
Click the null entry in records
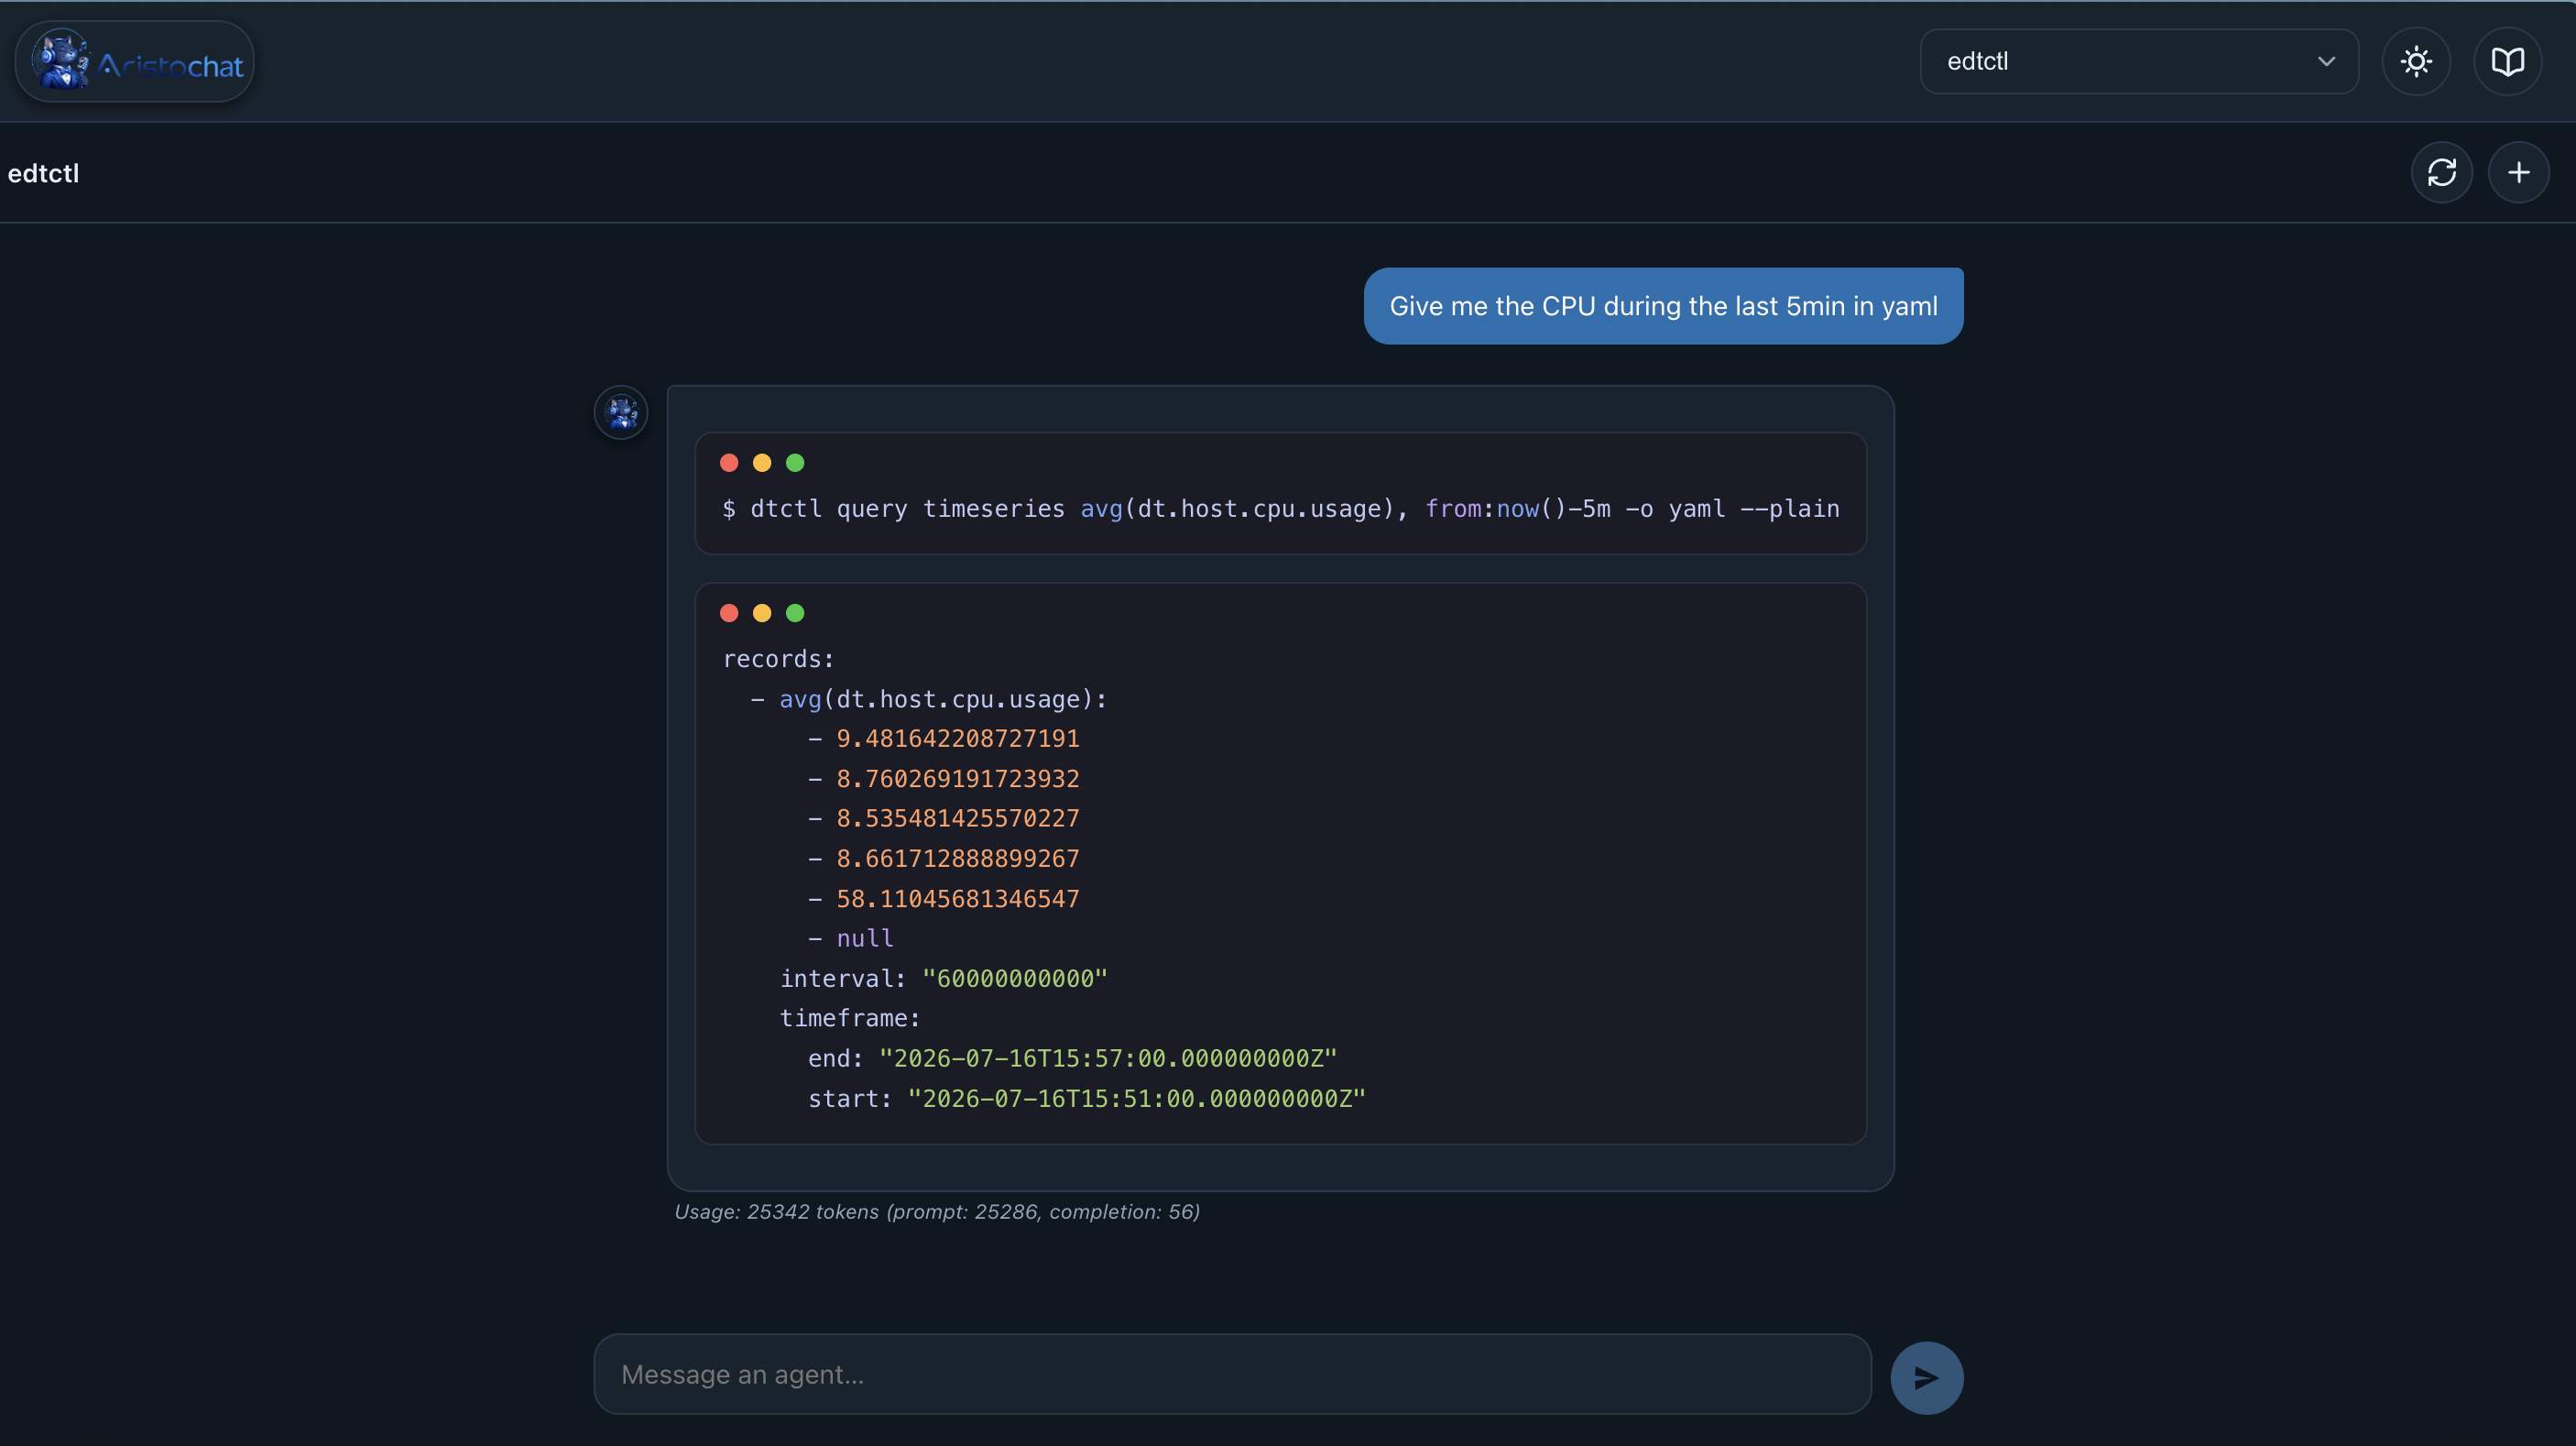[865, 939]
